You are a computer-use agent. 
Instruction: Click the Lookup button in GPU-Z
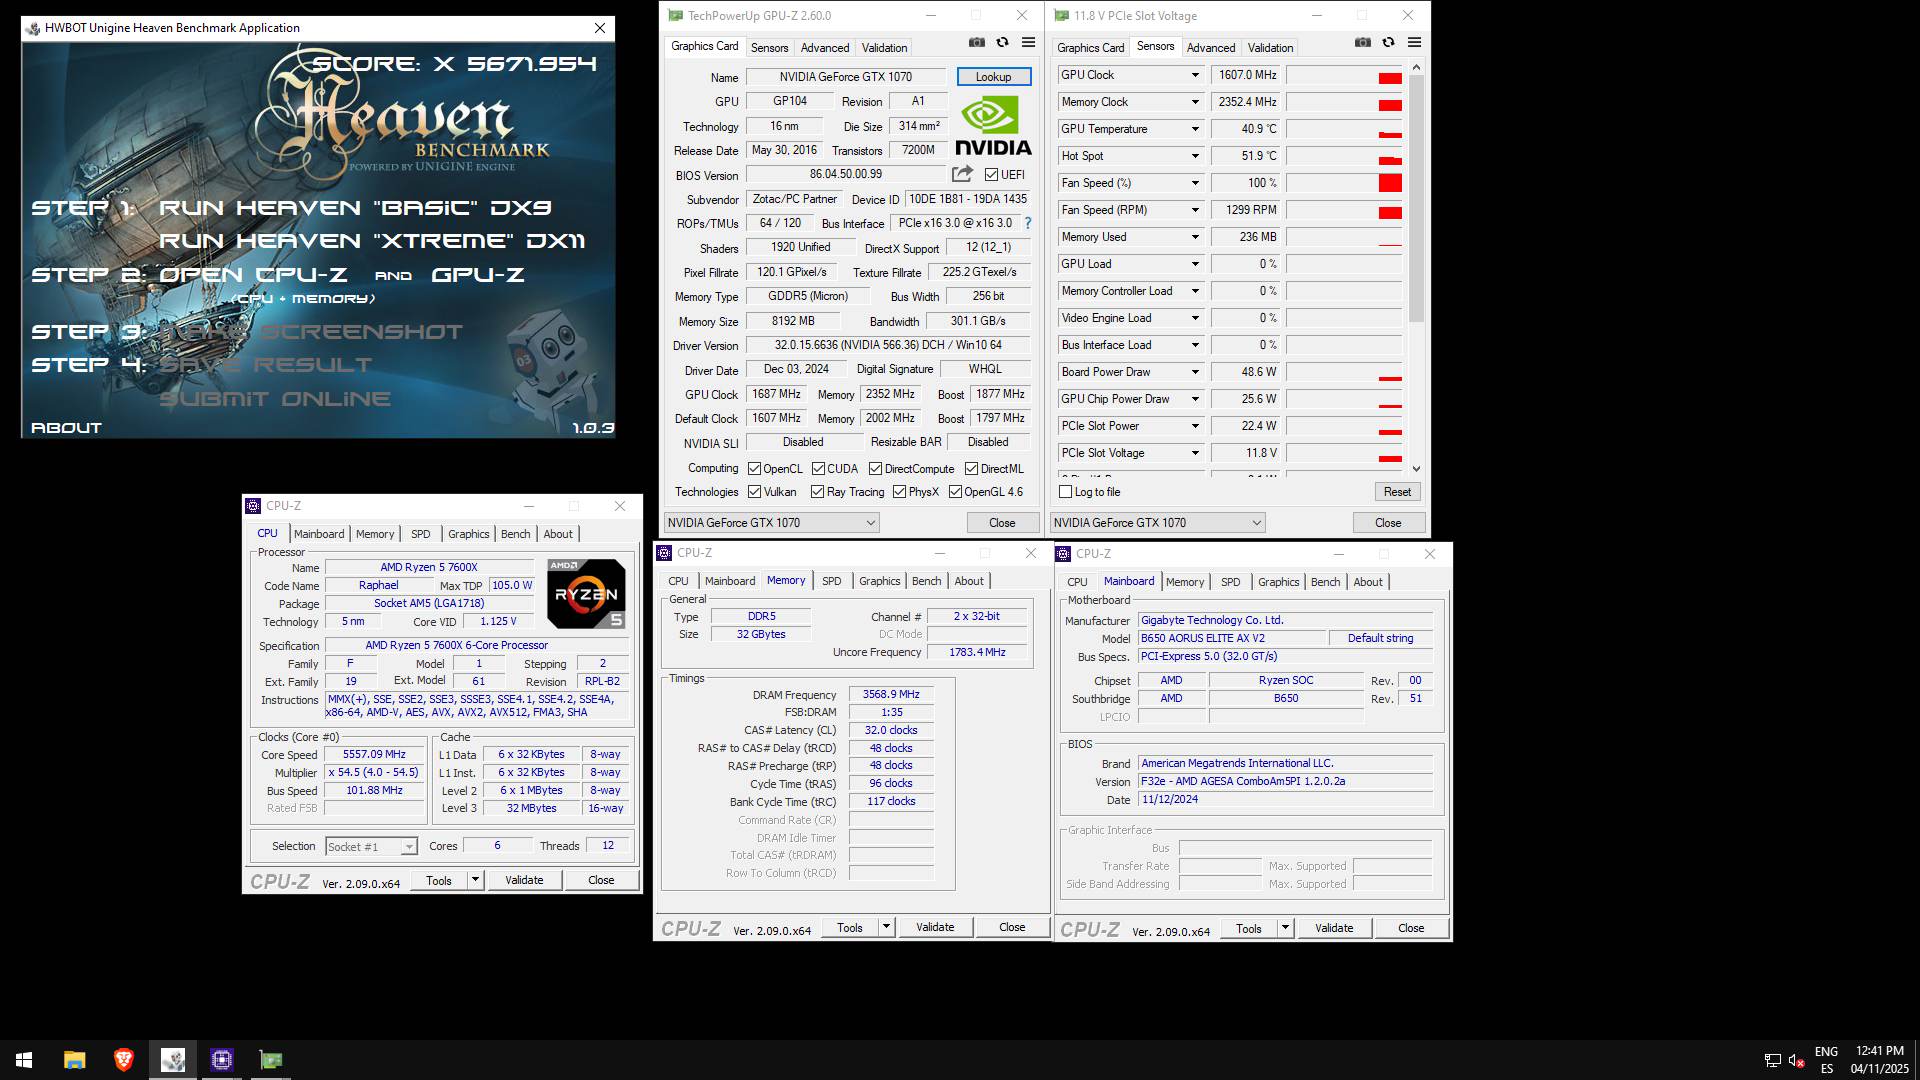click(x=993, y=77)
